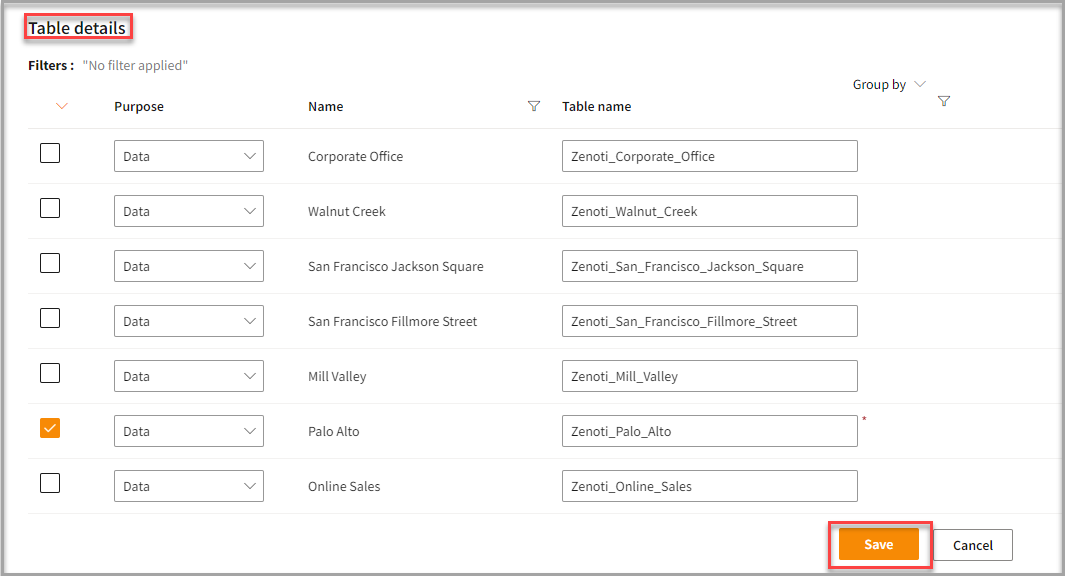Screen dimensions: 1065x576
Task: Select the Walnut Creek row checkbox
Action: click(x=50, y=209)
